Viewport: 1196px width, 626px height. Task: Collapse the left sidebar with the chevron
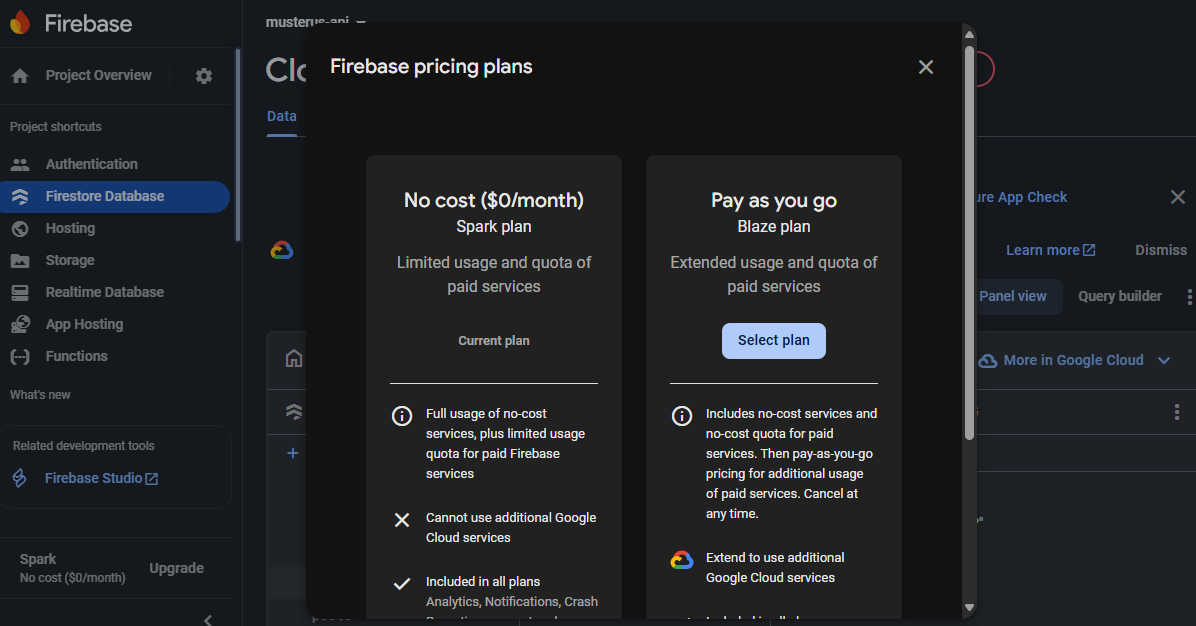[x=207, y=618]
